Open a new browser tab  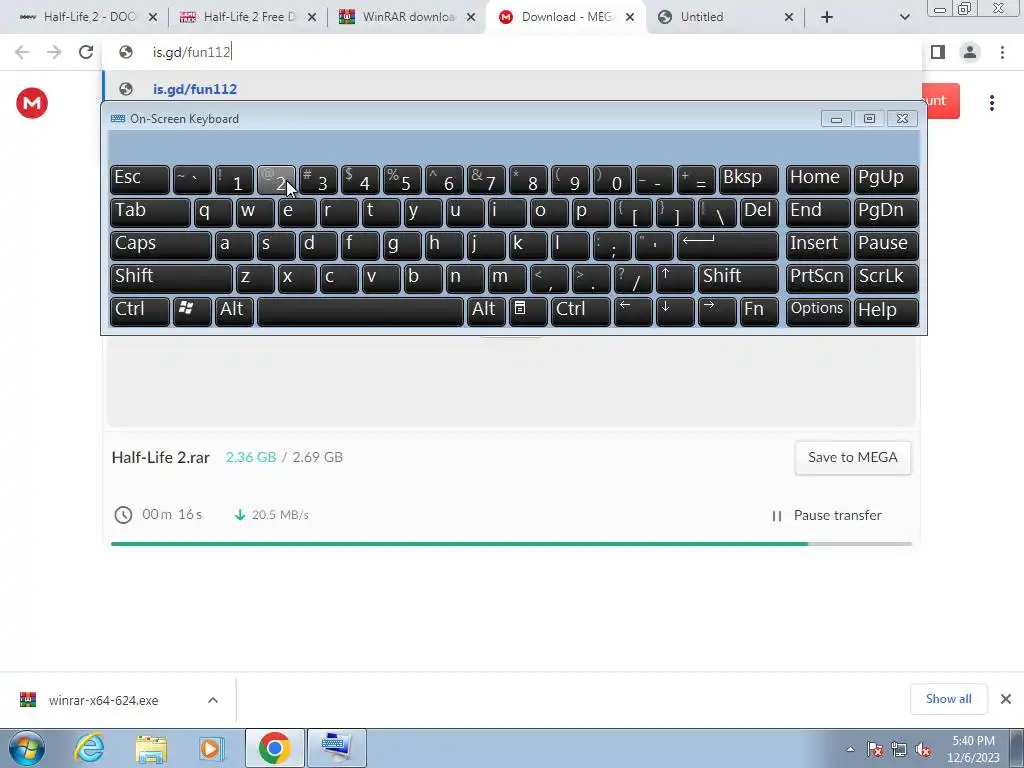tap(827, 17)
